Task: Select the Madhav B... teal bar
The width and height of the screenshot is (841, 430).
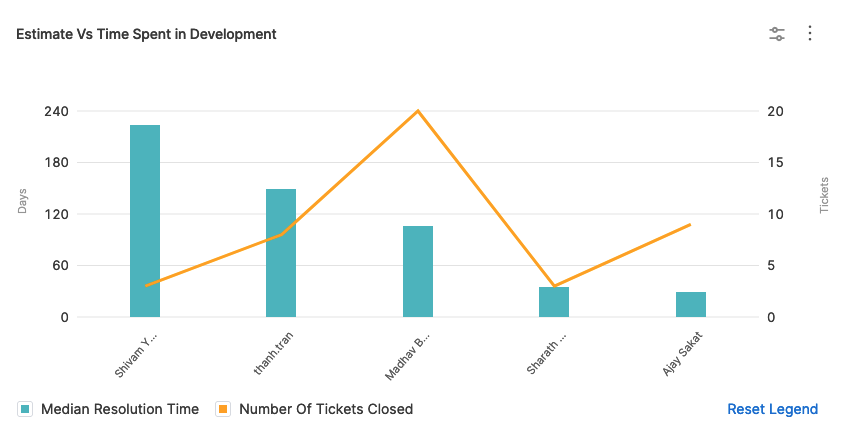Action: [x=418, y=271]
